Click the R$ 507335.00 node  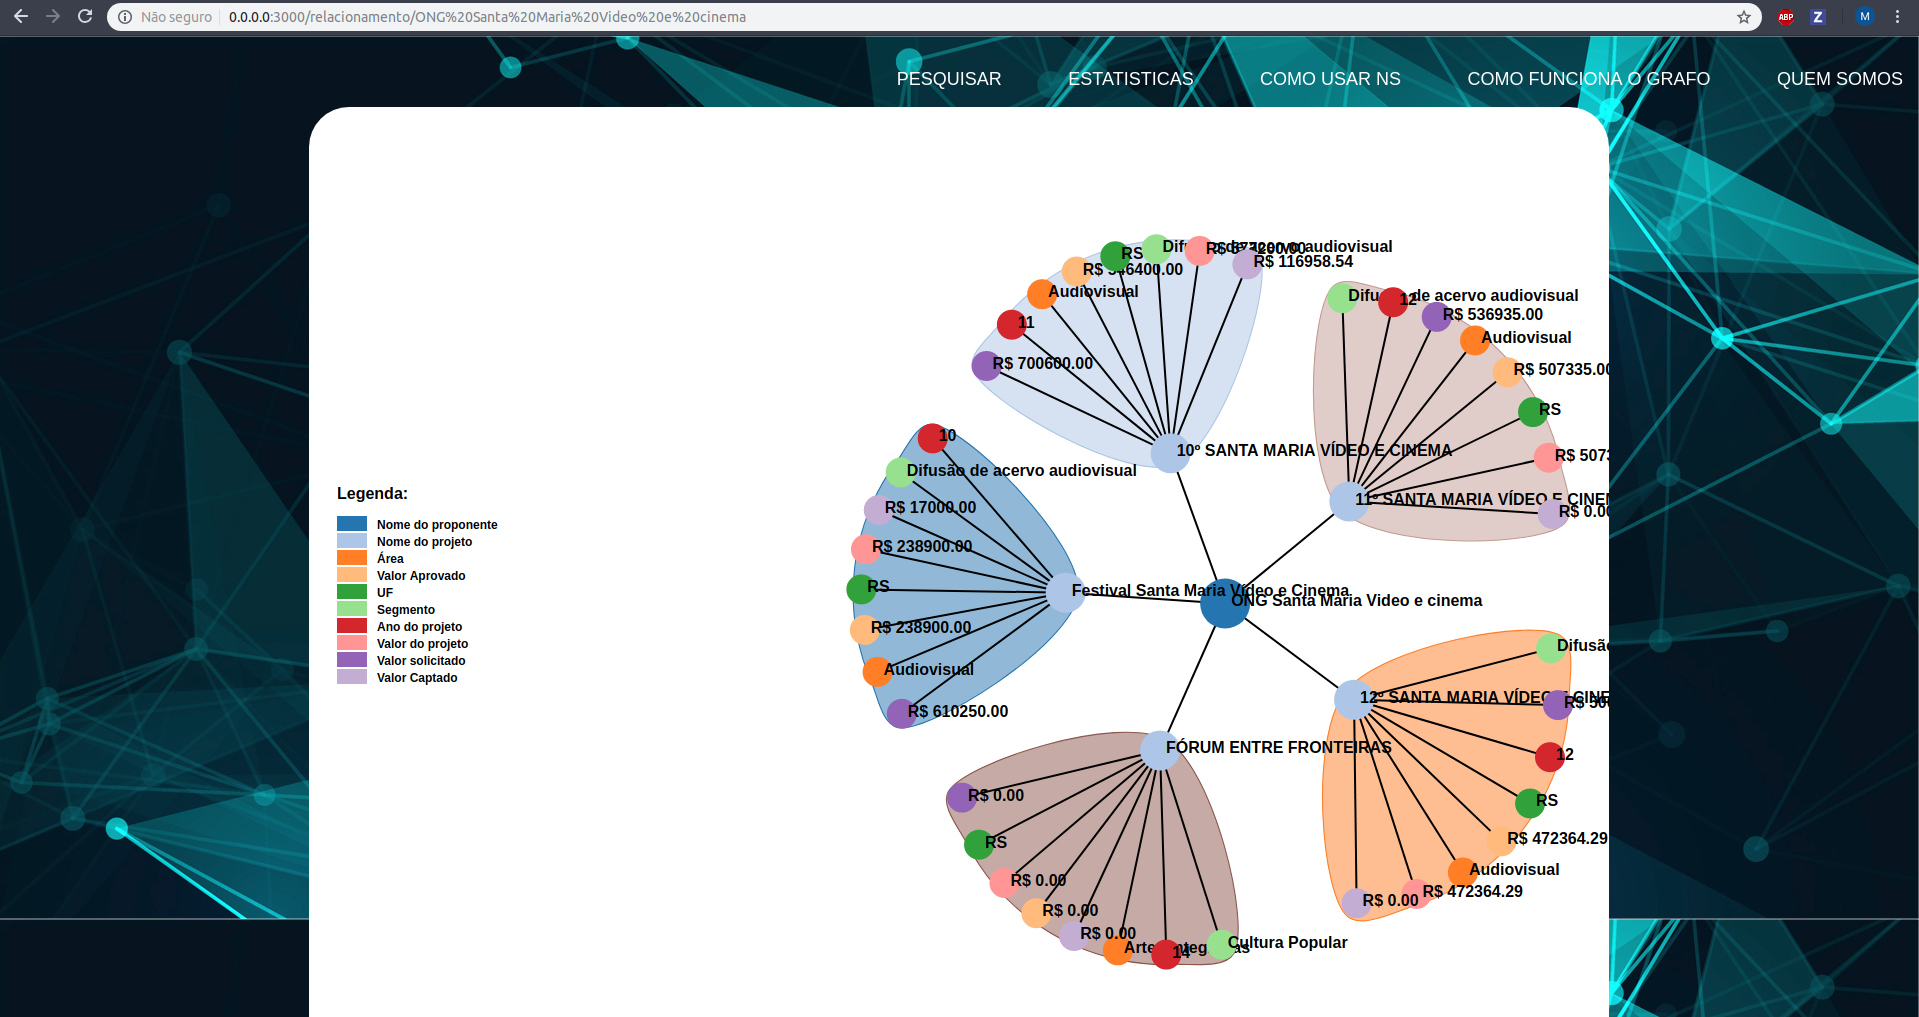(x=1507, y=372)
